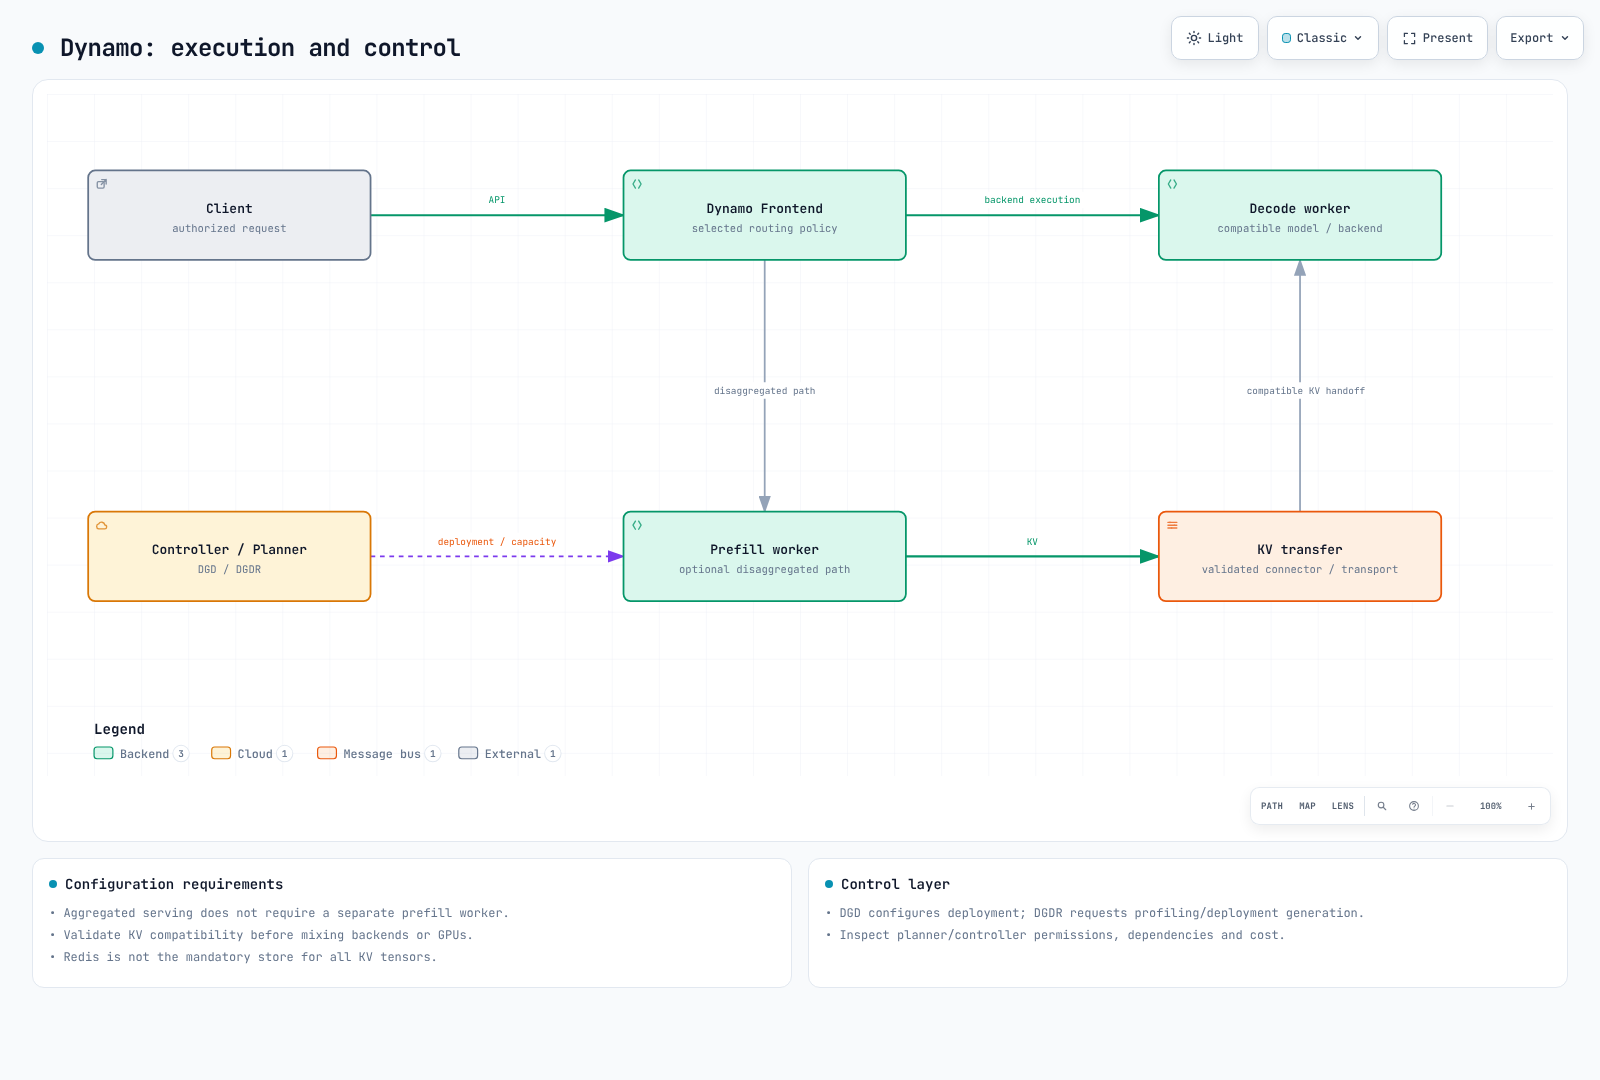Open the Export dropdown menu
Viewport: 1600px width, 1080px height.
point(1539,38)
